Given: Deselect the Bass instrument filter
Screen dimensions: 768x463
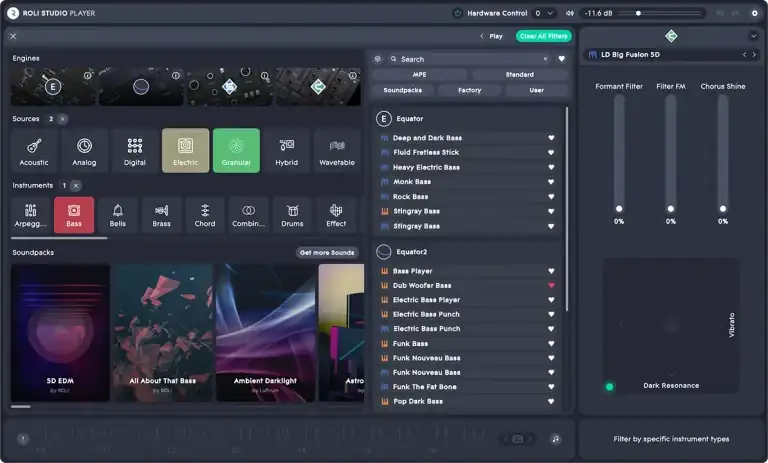Looking at the screenshot, I should 74,215.
